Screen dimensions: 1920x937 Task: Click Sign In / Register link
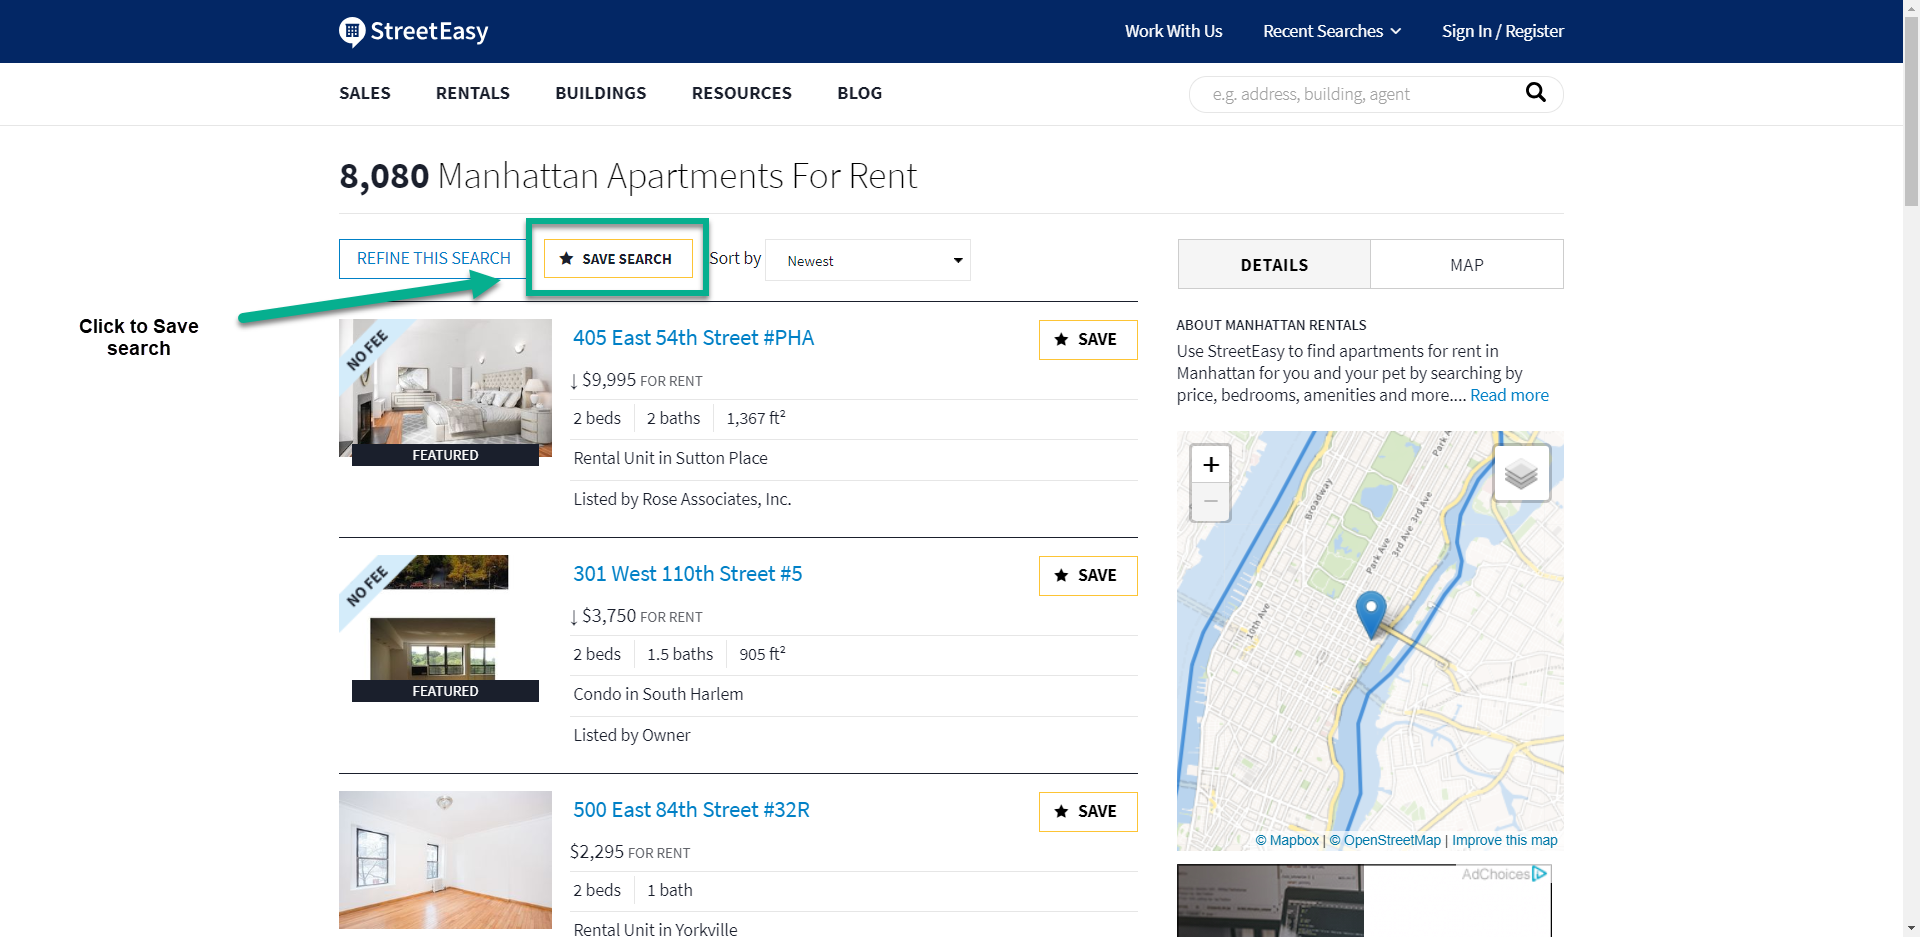coord(1503,31)
